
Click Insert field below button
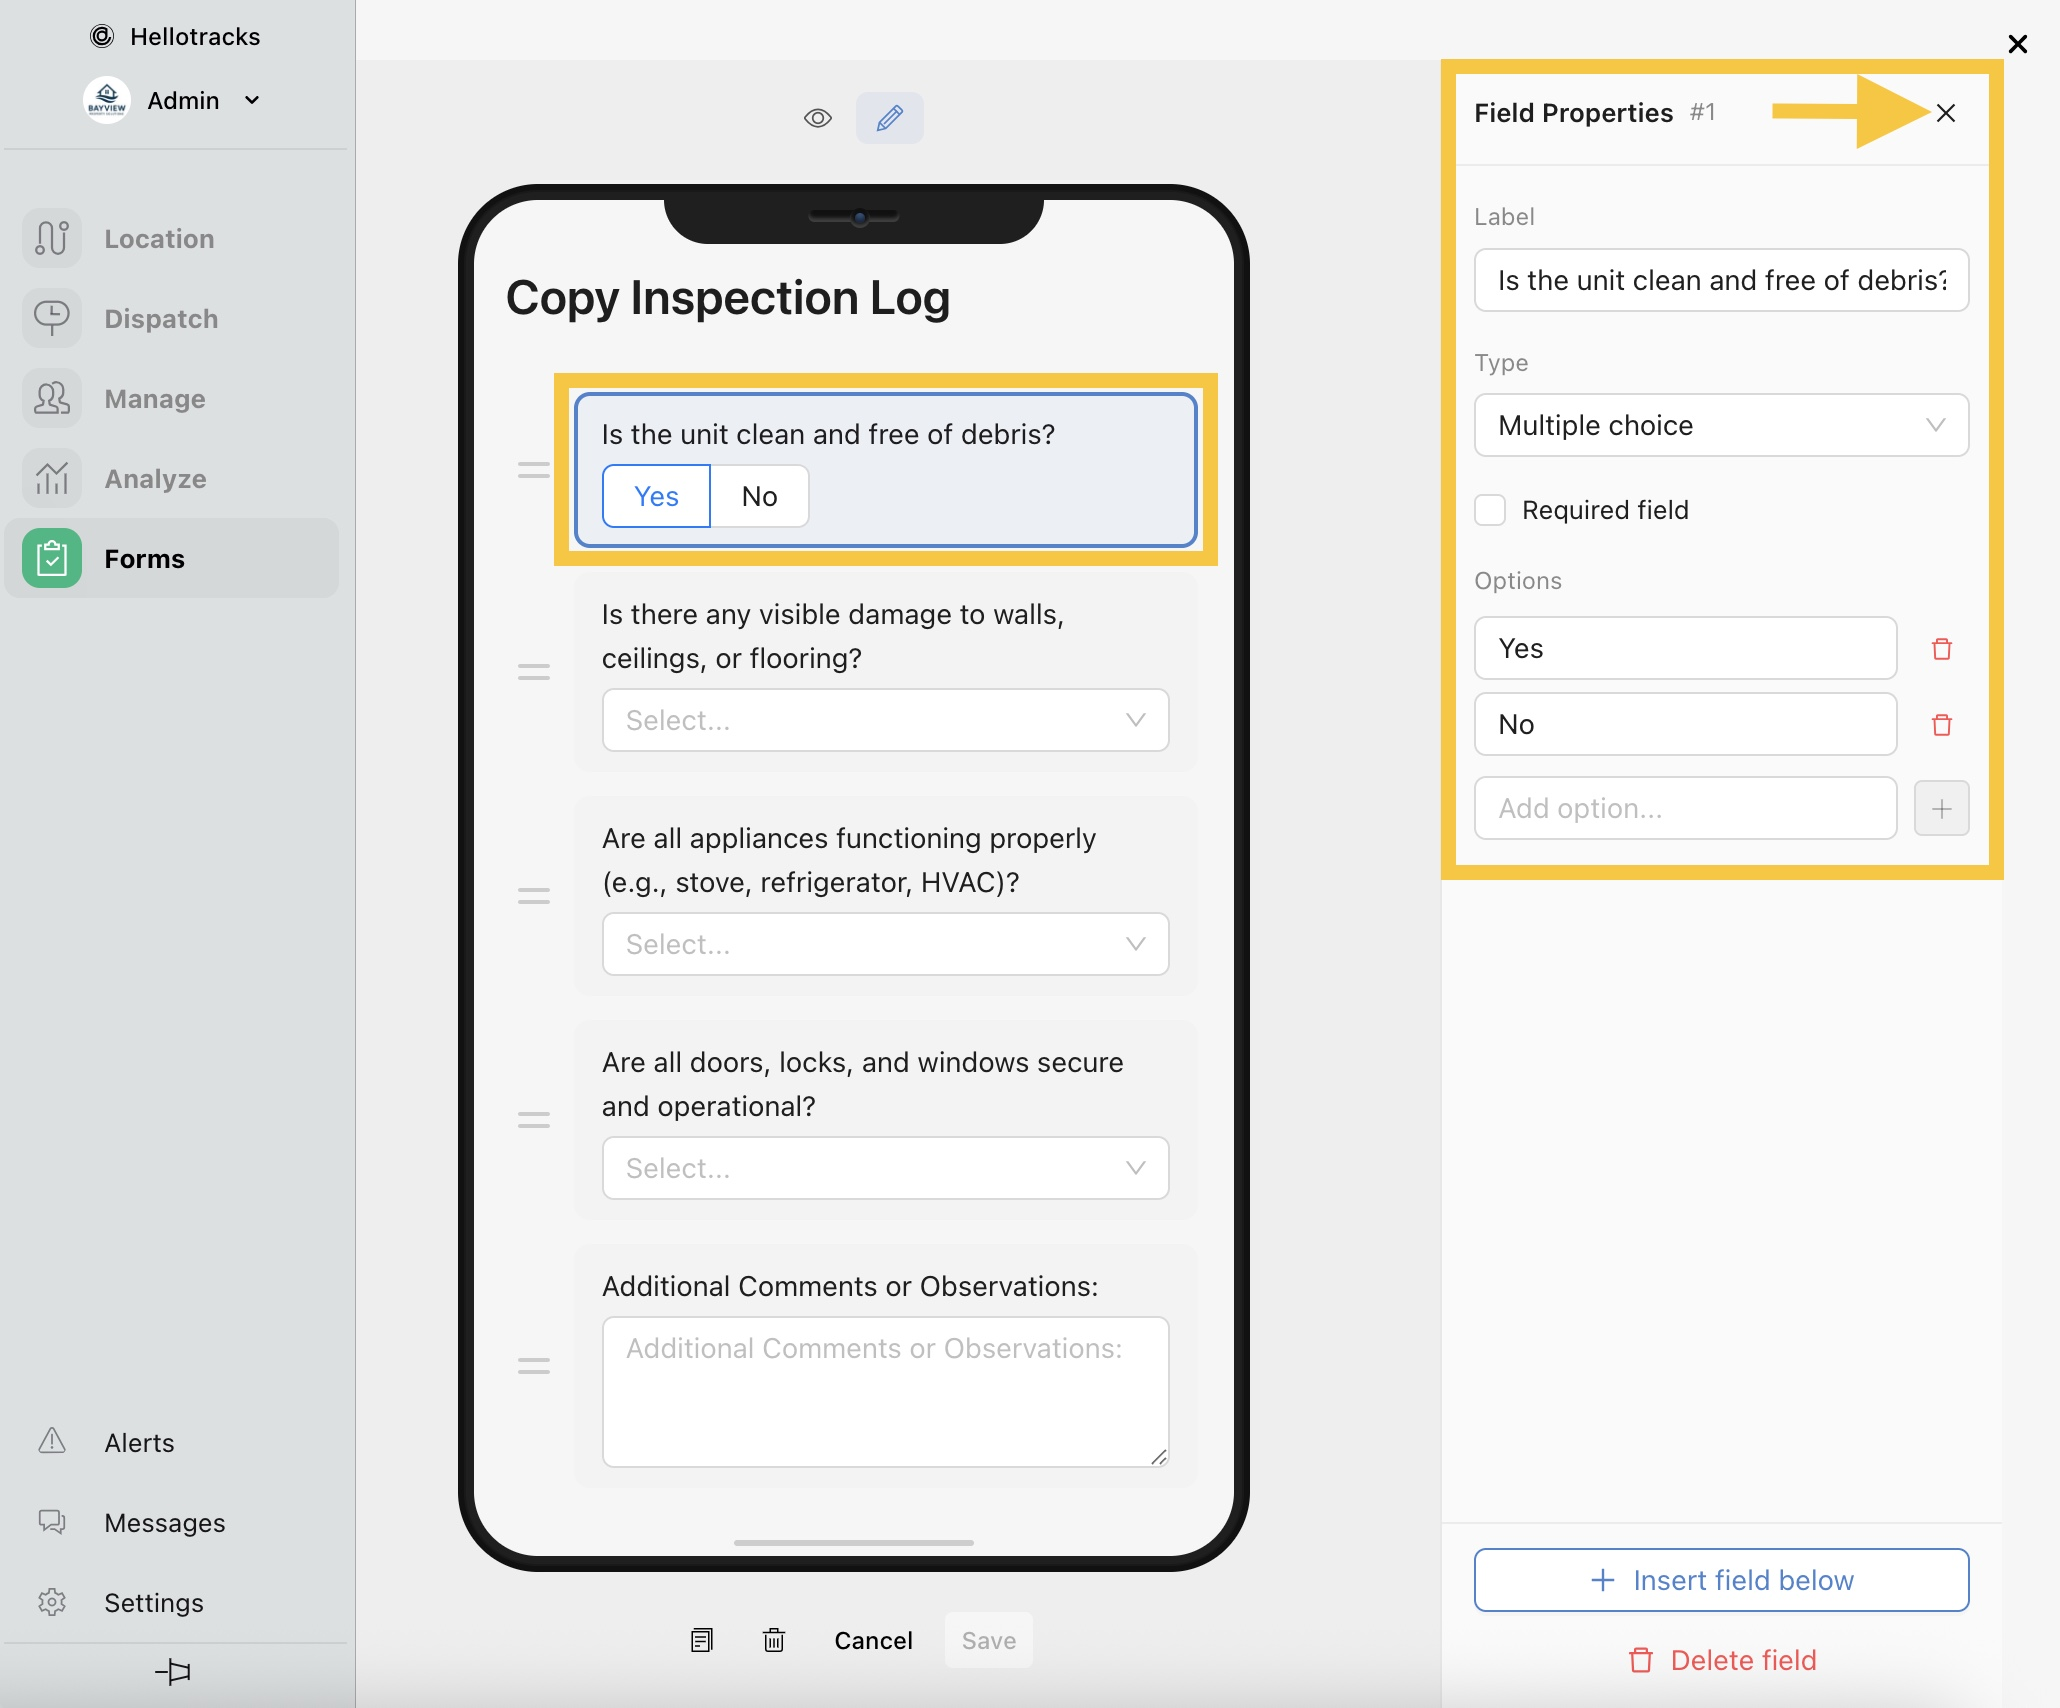coord(1721,1580)
